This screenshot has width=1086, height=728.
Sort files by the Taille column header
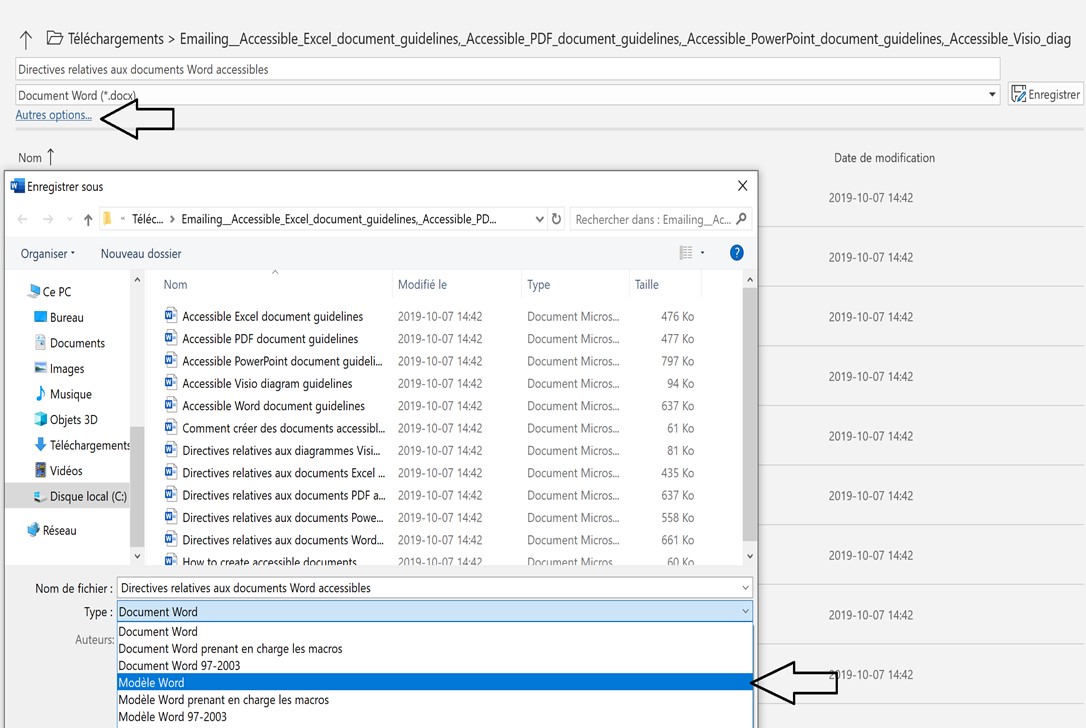(647, 285)
